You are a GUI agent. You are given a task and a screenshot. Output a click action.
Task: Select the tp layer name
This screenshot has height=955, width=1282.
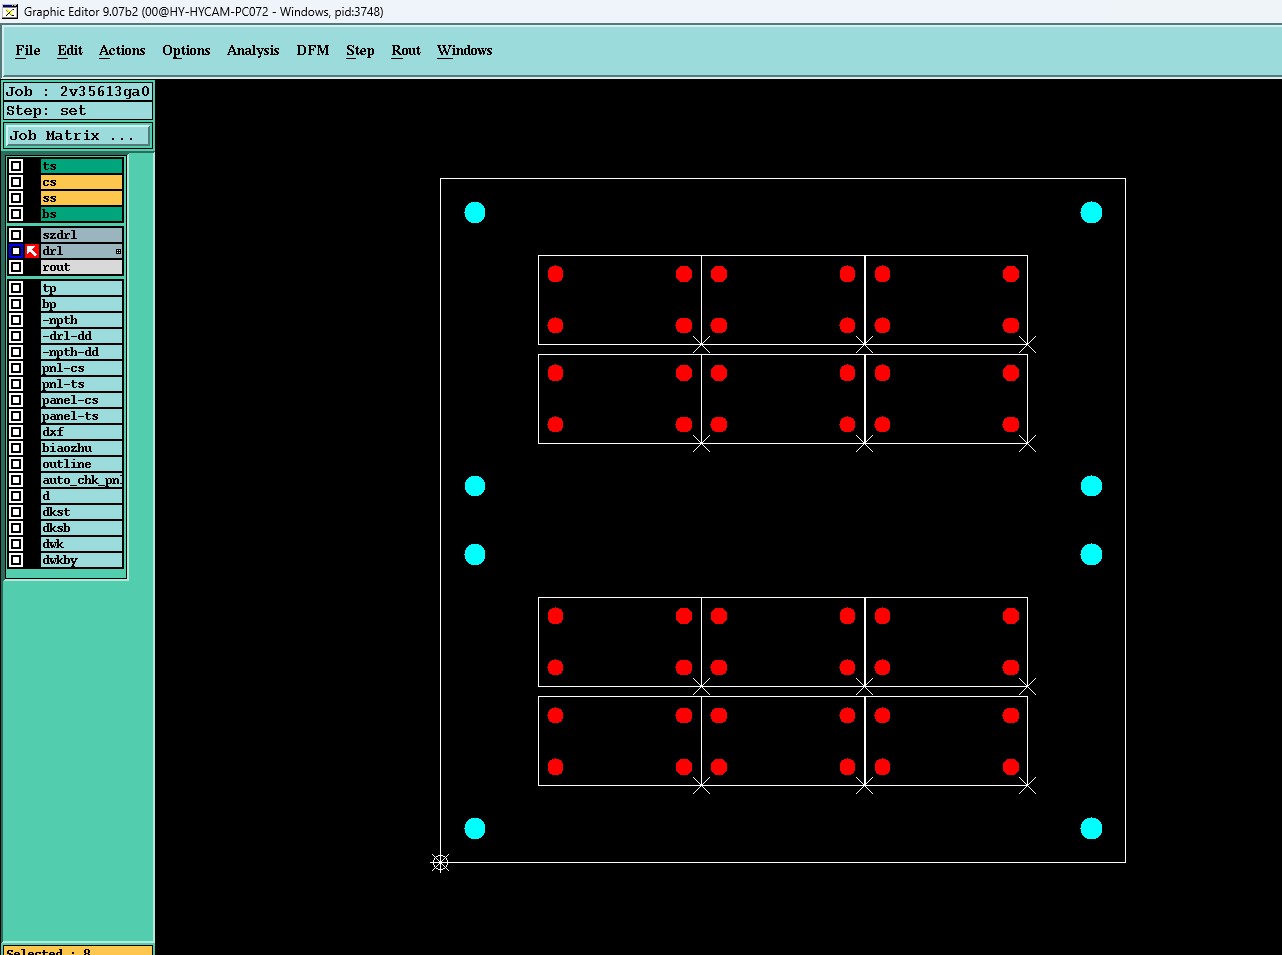82,288
